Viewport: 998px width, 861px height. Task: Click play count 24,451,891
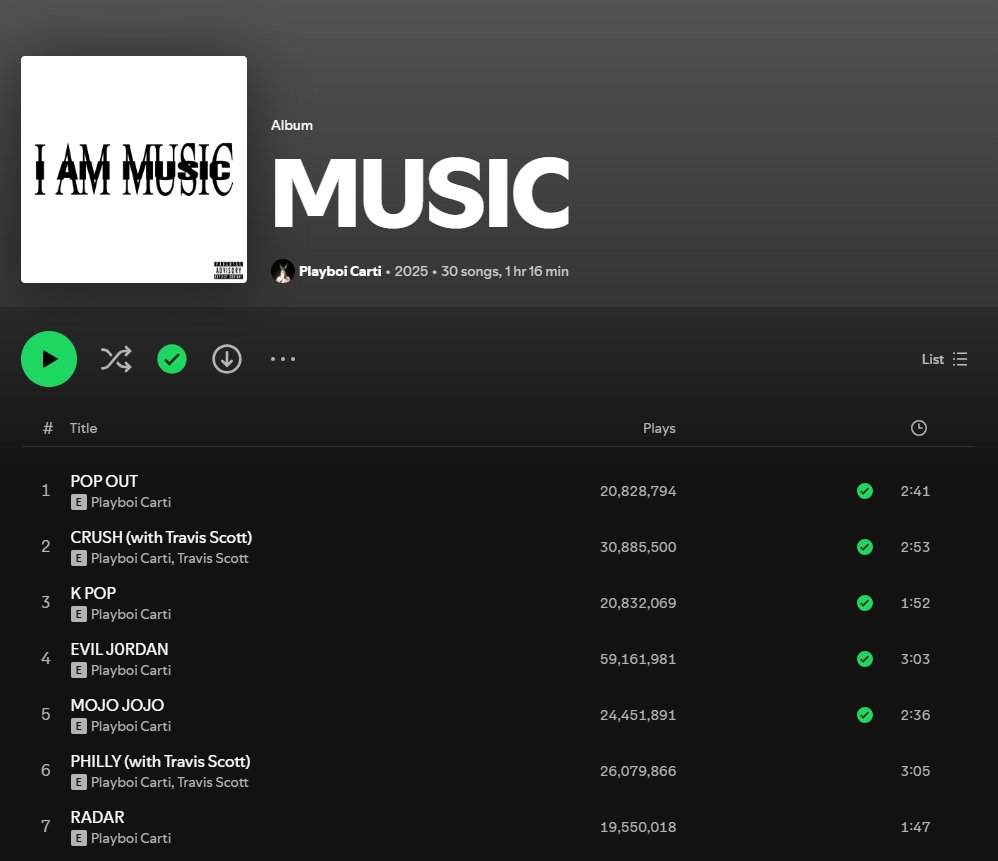(638, 715)
